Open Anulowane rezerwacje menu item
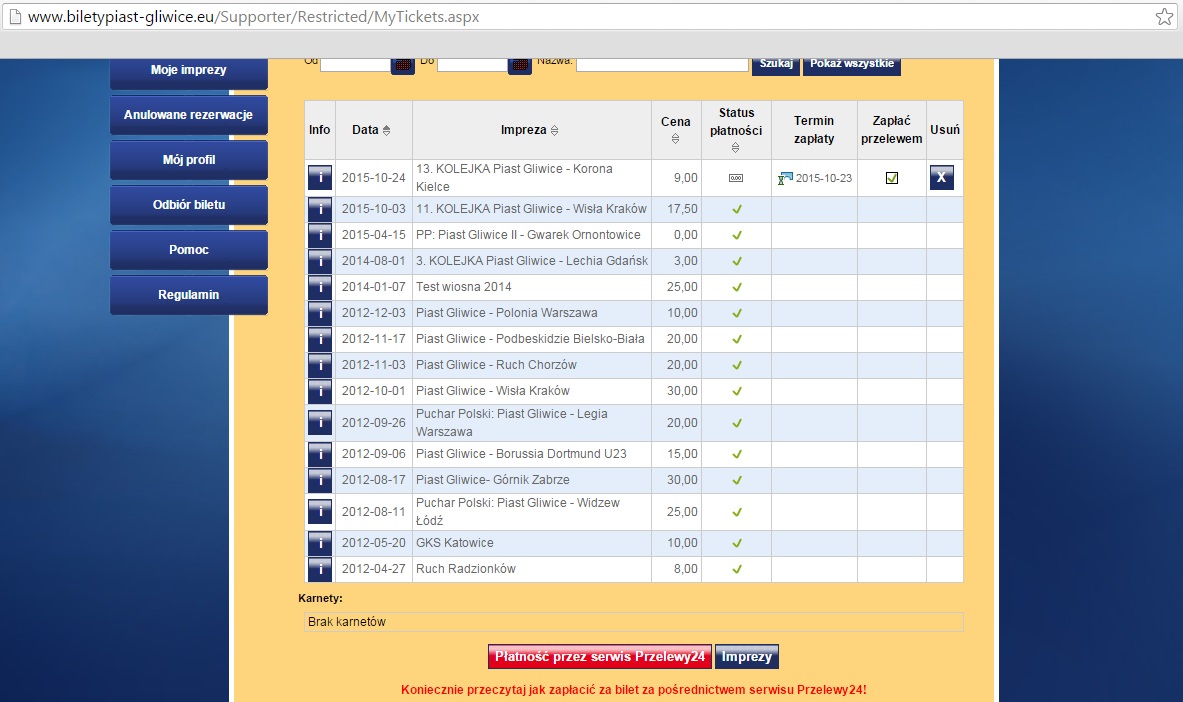The image size is (1183, 702). coord(188,115)
